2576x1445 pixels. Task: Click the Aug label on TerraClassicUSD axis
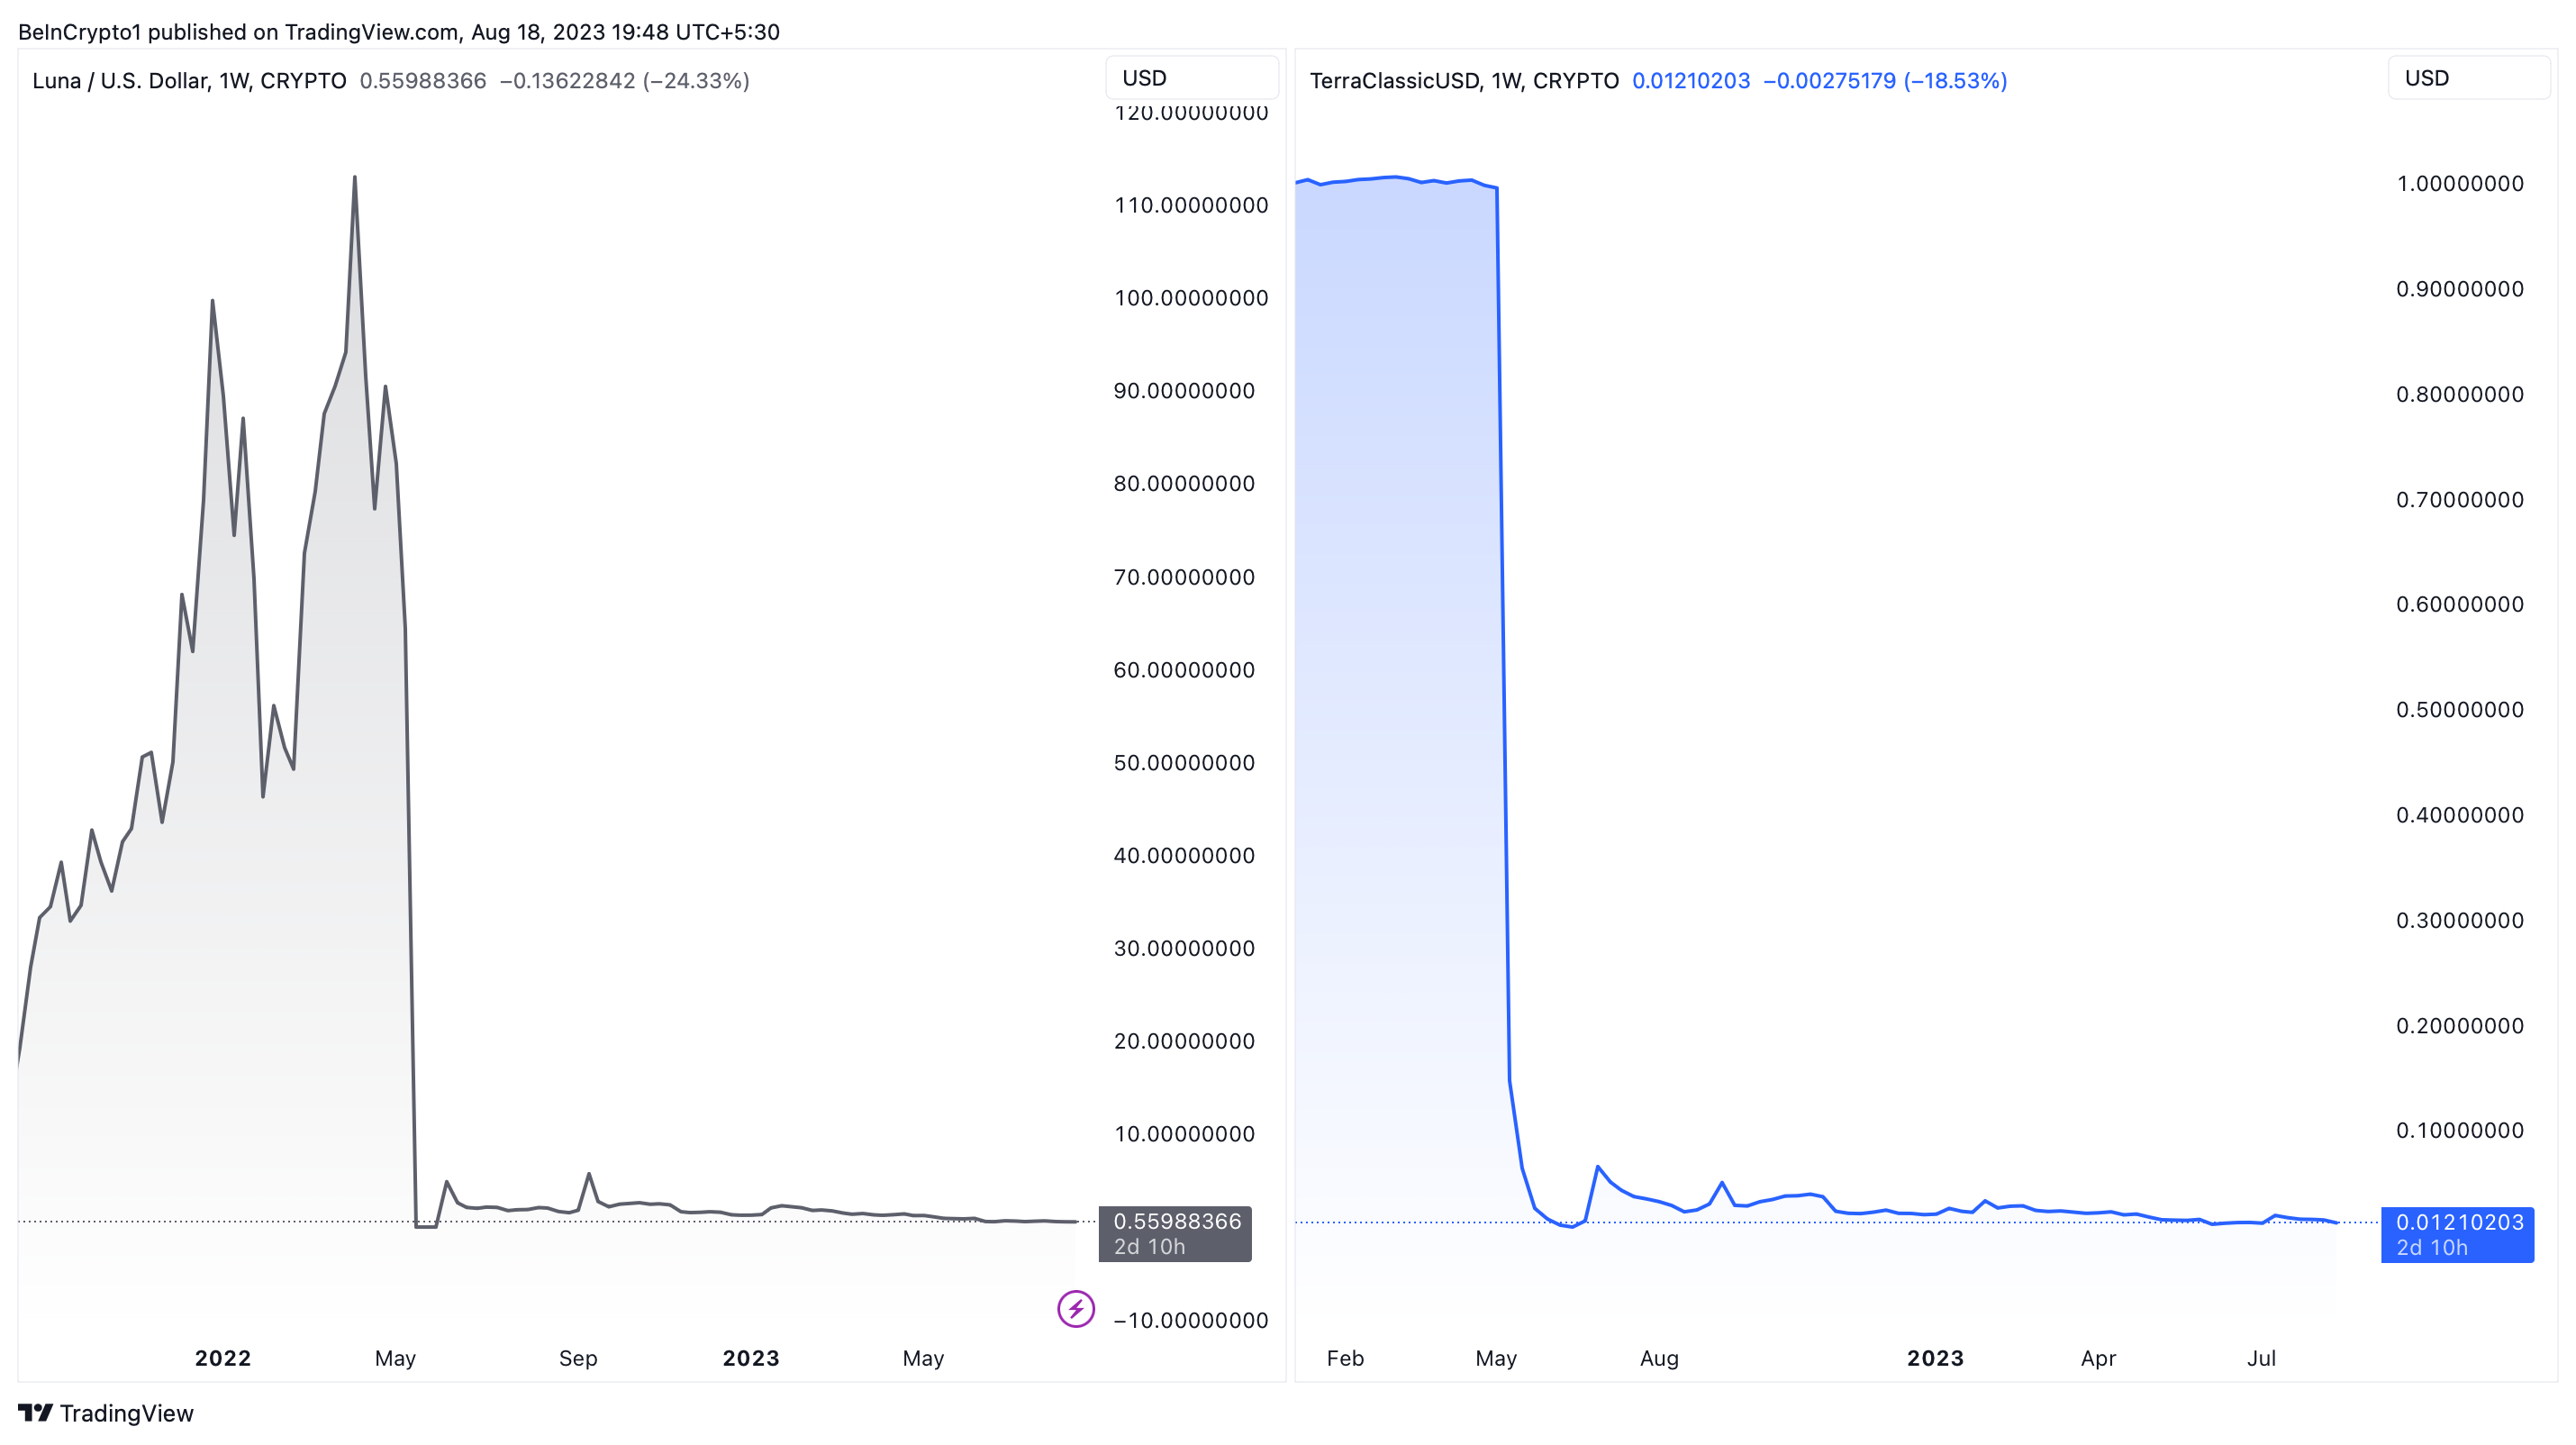(x=1659, y=1358)
